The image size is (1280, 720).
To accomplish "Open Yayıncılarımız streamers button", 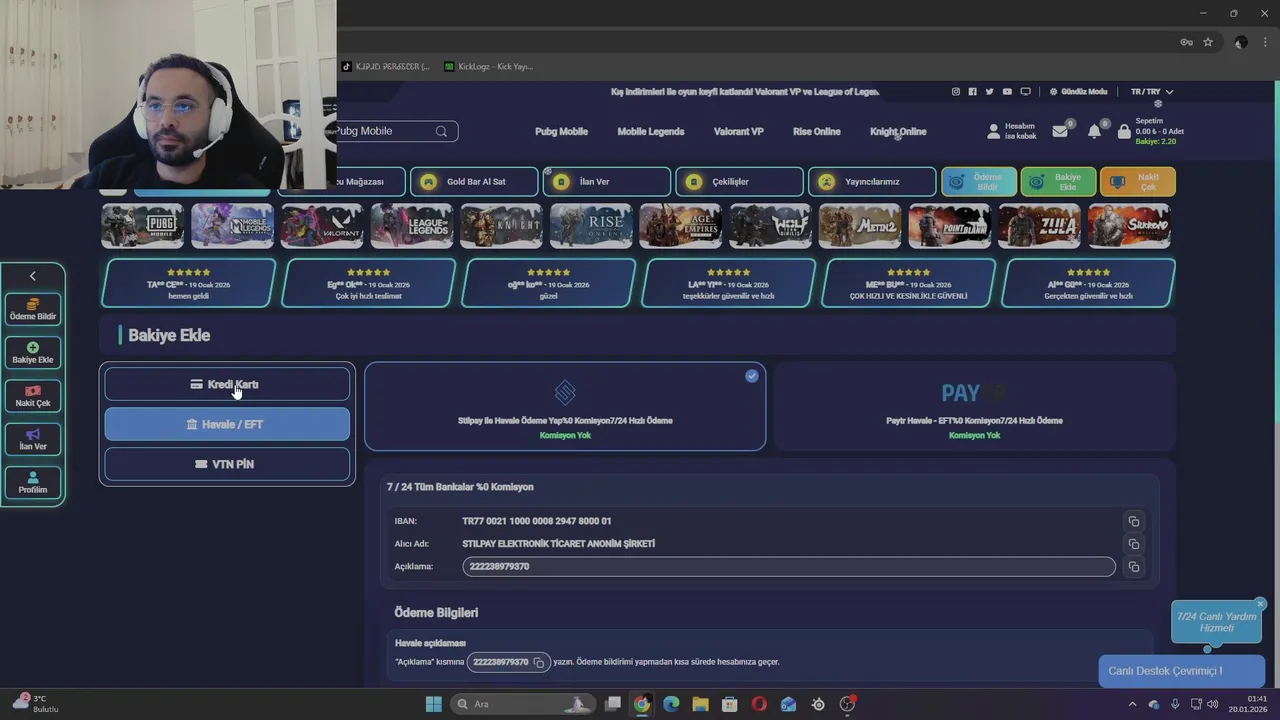I will (x=872, y=182).
